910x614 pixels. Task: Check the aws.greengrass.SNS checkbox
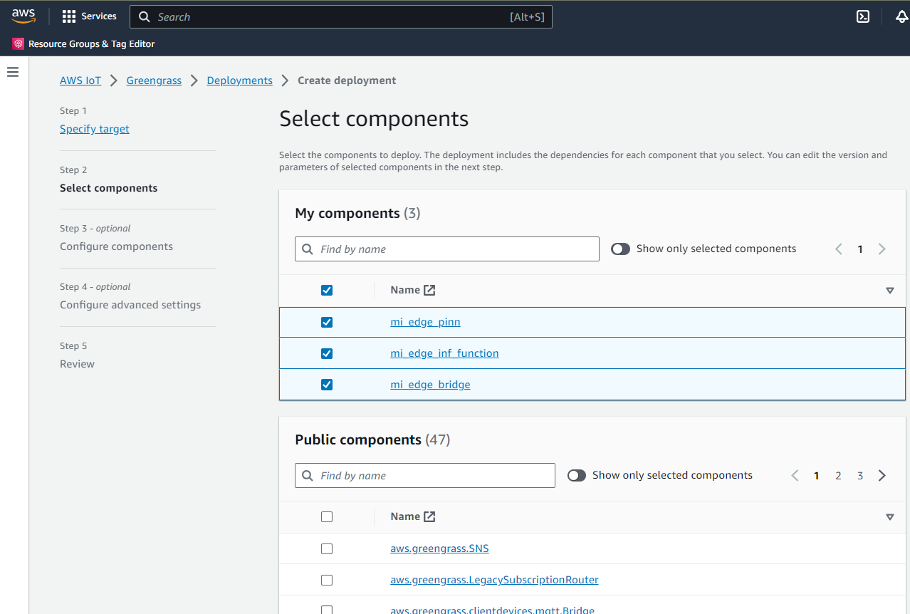pos(327,549)
